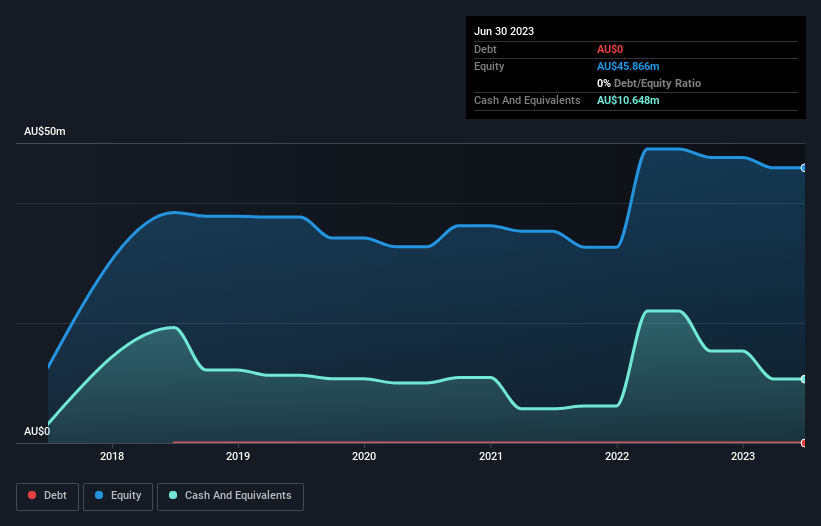Image resolution: width=821 pixels, height=526 pixels.
Task: Click the blue Equity legend dot
Action: [99, 495]
